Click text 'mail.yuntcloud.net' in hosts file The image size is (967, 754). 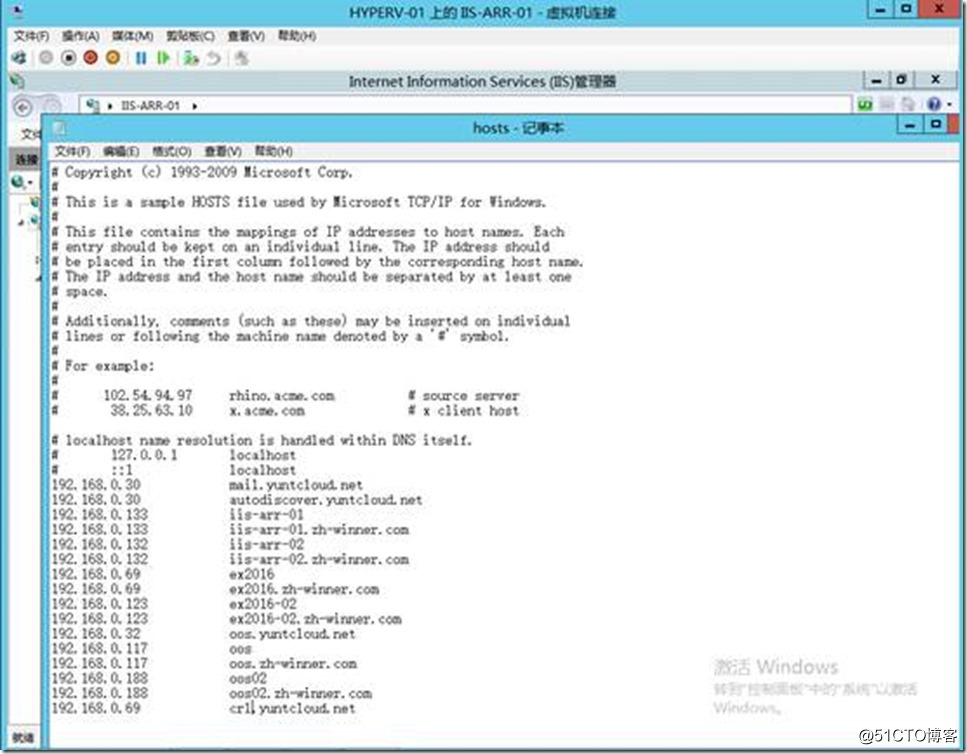click(296, 485)
